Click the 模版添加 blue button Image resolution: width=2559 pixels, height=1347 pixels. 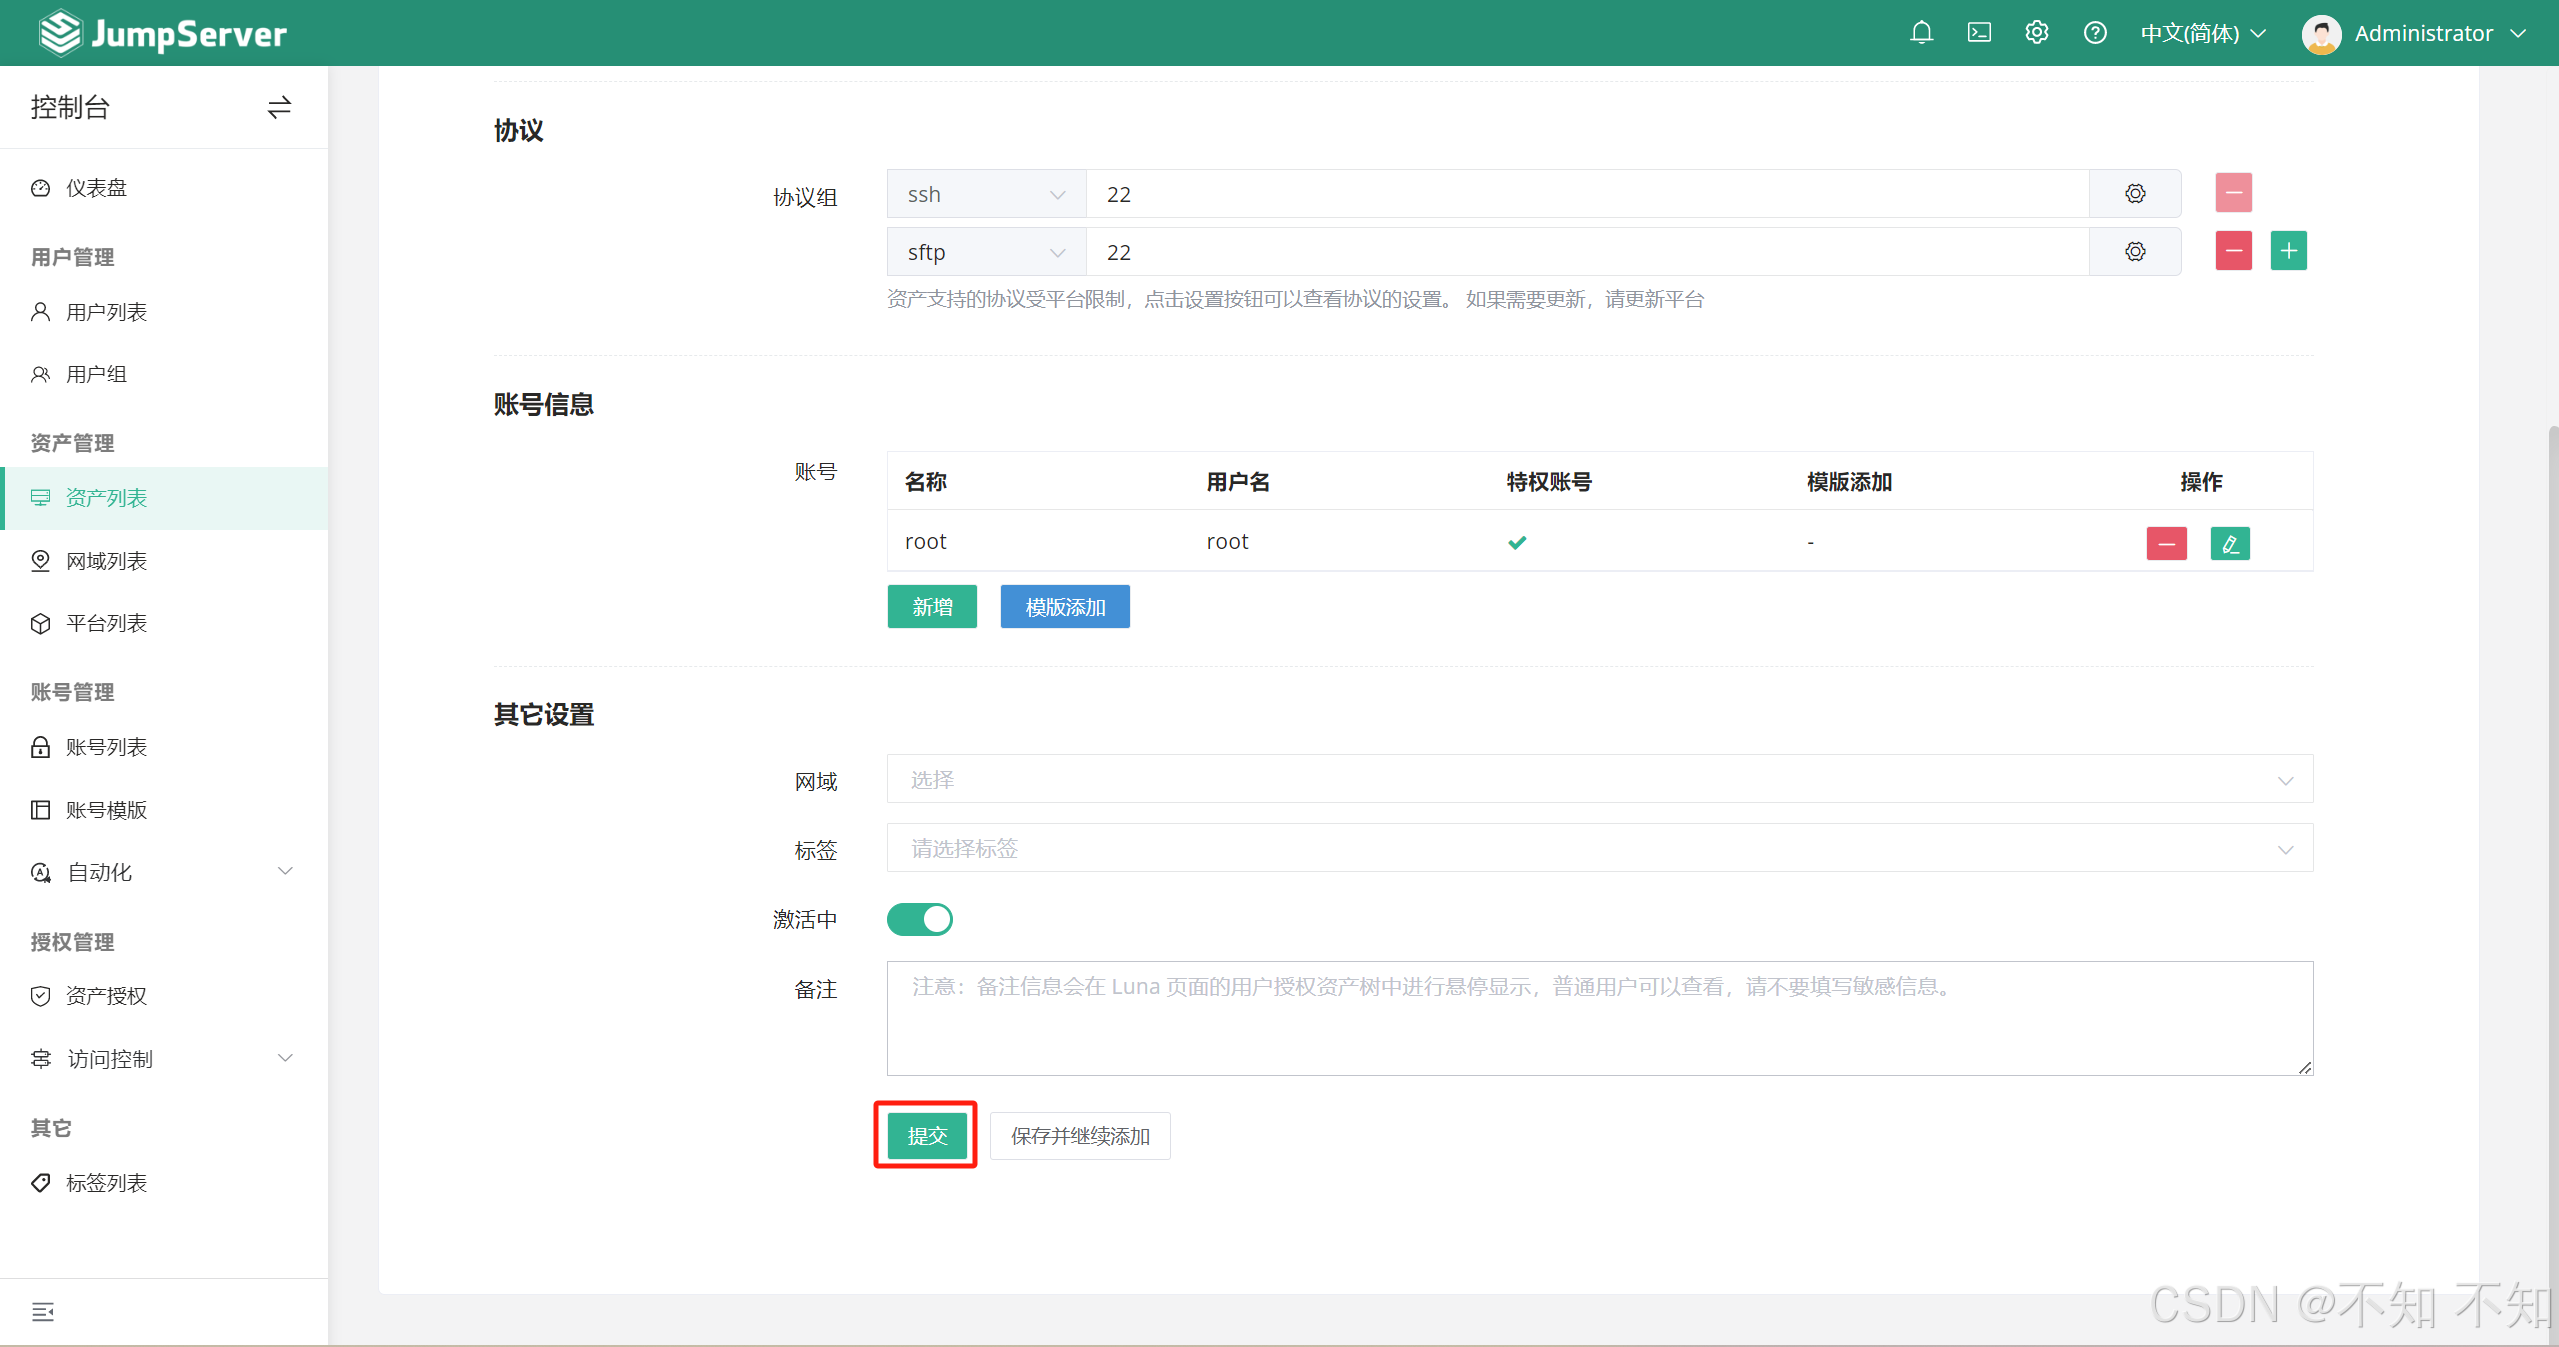1064,607
